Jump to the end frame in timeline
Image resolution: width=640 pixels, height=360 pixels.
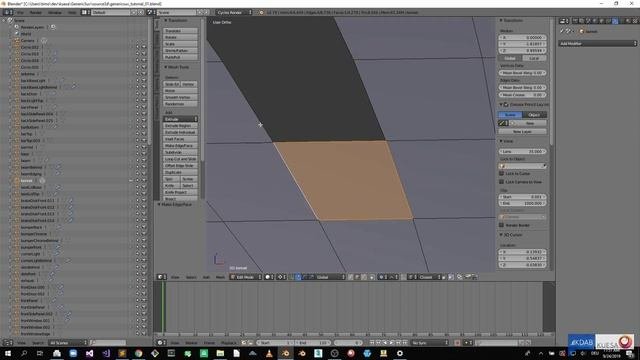click(404, 342)
